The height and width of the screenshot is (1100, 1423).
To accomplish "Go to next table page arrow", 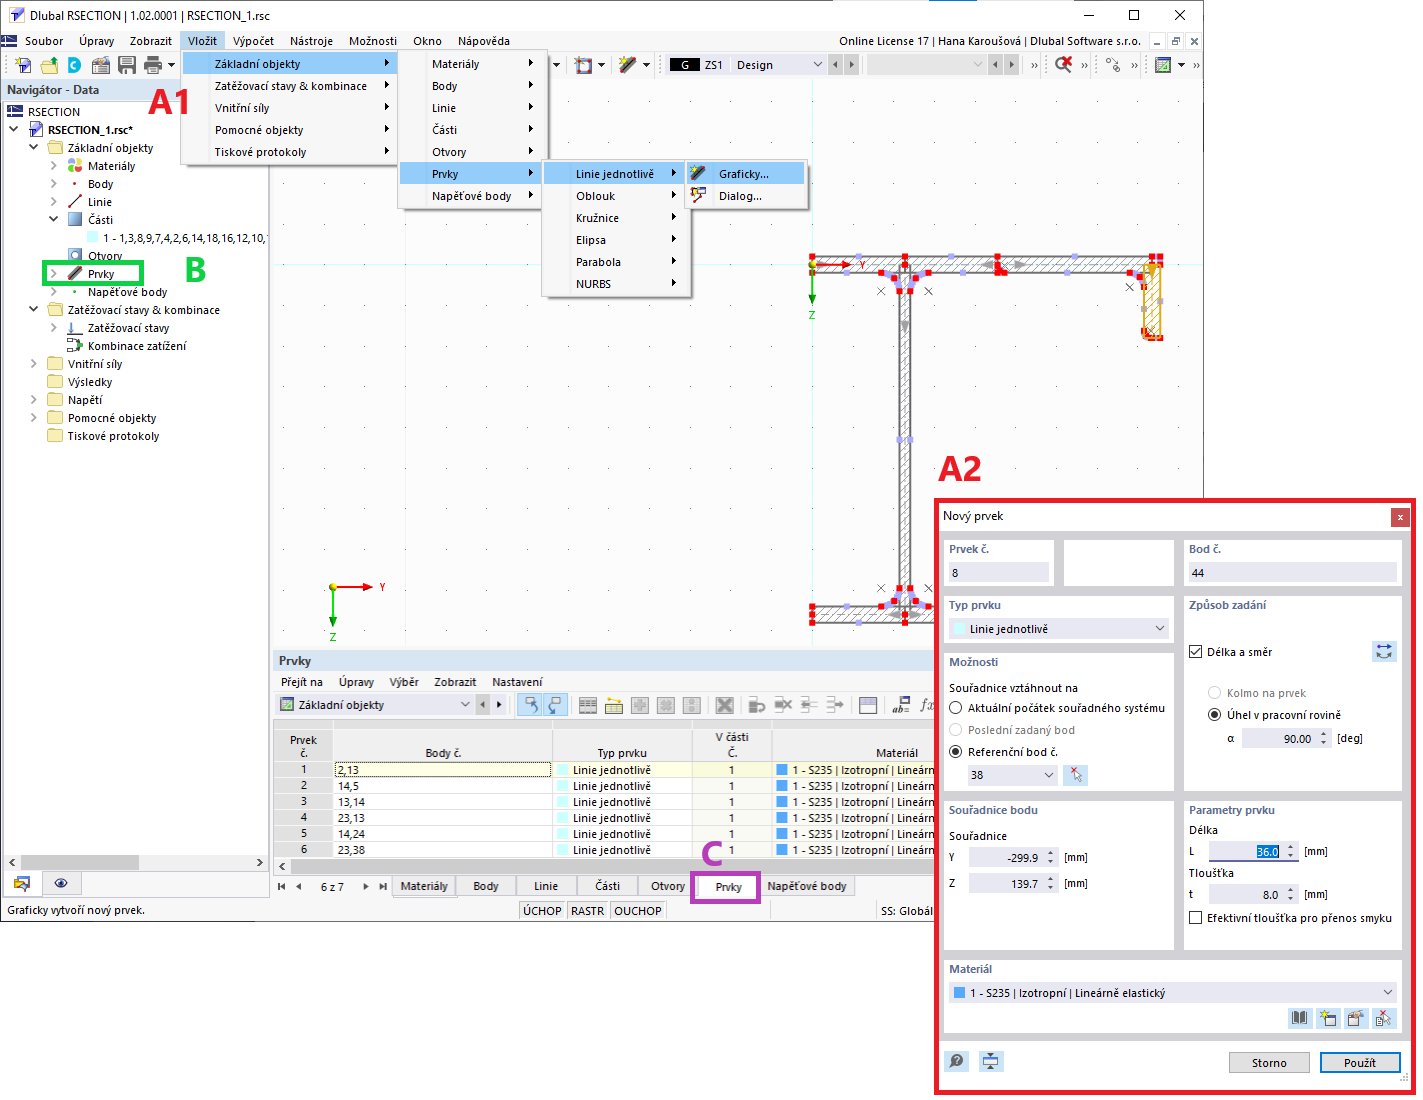I will [366, 886].
